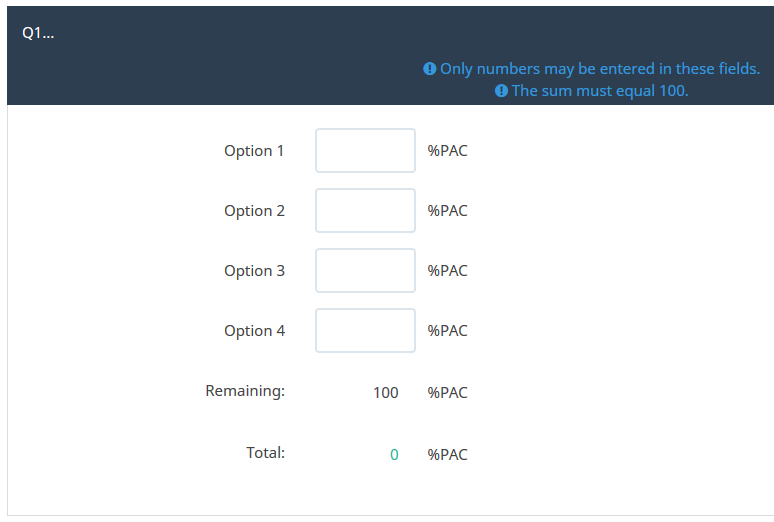774x522 pixels.
Task: Click the %PAC suffix in the Total row
Action: coord(447,455)
